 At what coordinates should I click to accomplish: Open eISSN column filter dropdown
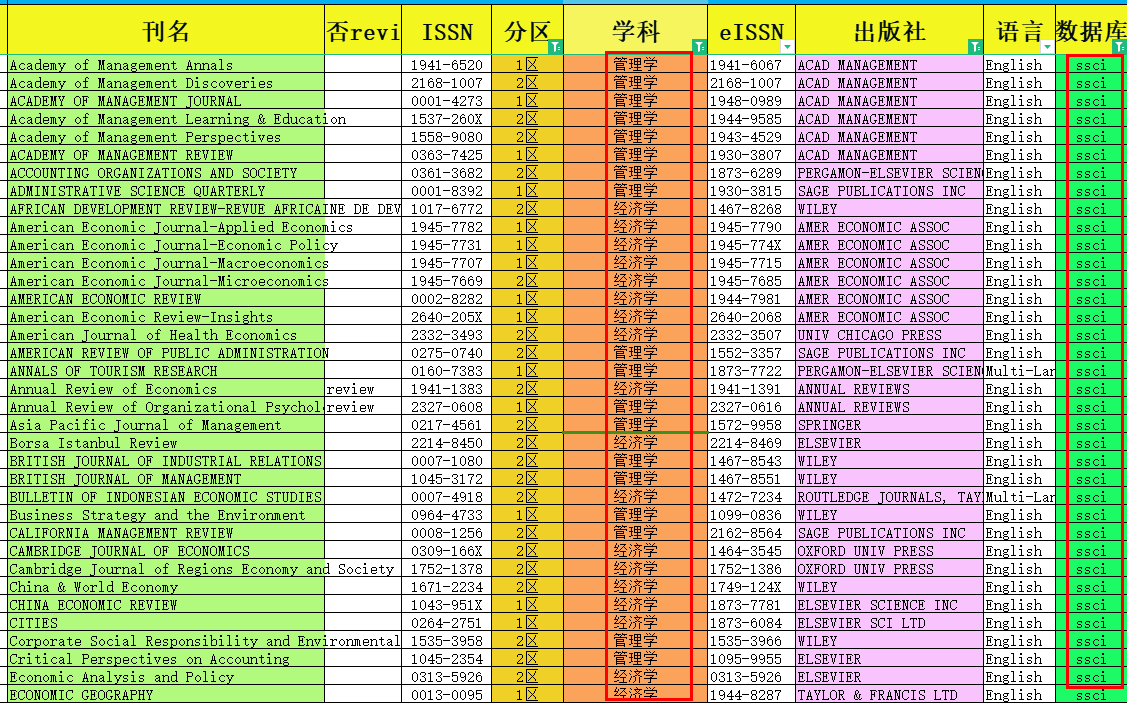point(787,47)
